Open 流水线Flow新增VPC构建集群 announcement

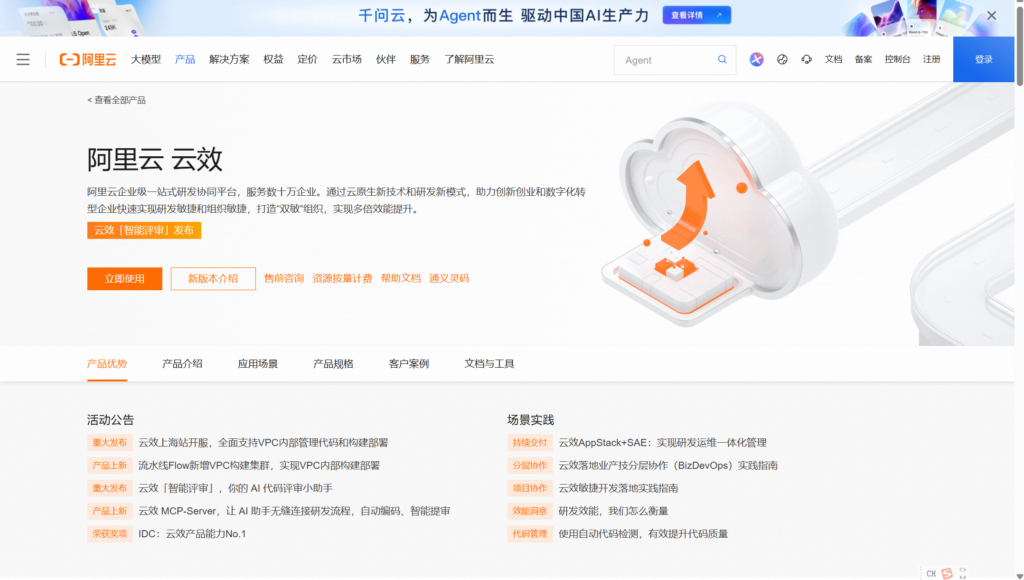pos(259,466)
